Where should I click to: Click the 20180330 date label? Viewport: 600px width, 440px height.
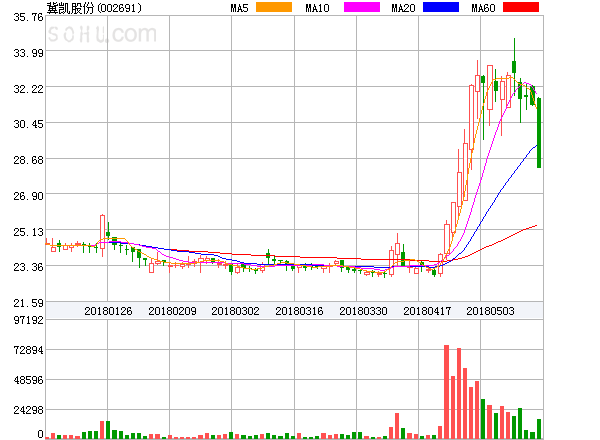point(363,311)
